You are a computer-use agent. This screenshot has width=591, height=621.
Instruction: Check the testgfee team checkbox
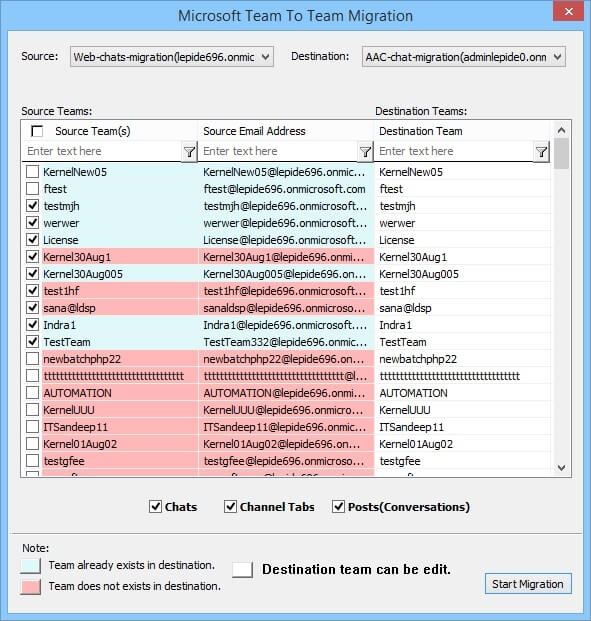click(32, 461)
